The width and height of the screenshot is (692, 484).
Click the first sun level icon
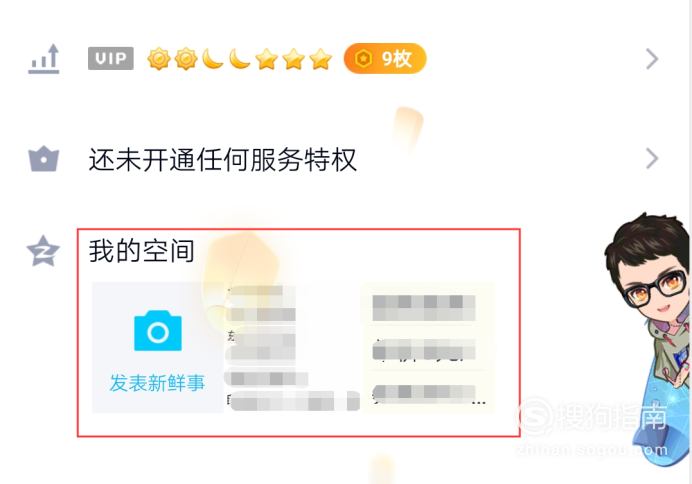pyautogui.click(x=159, y=59)
